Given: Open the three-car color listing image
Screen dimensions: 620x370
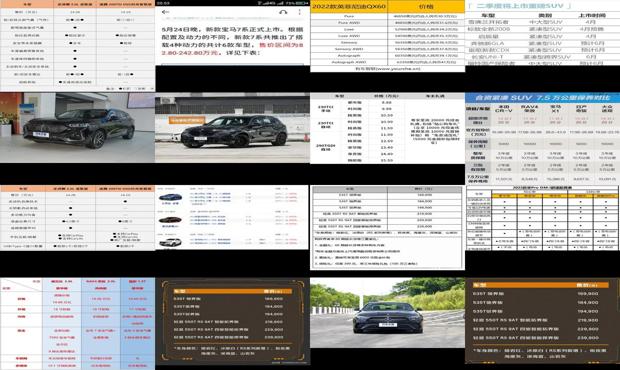Looking at the screenshot, I should click(x=232, y=217).
